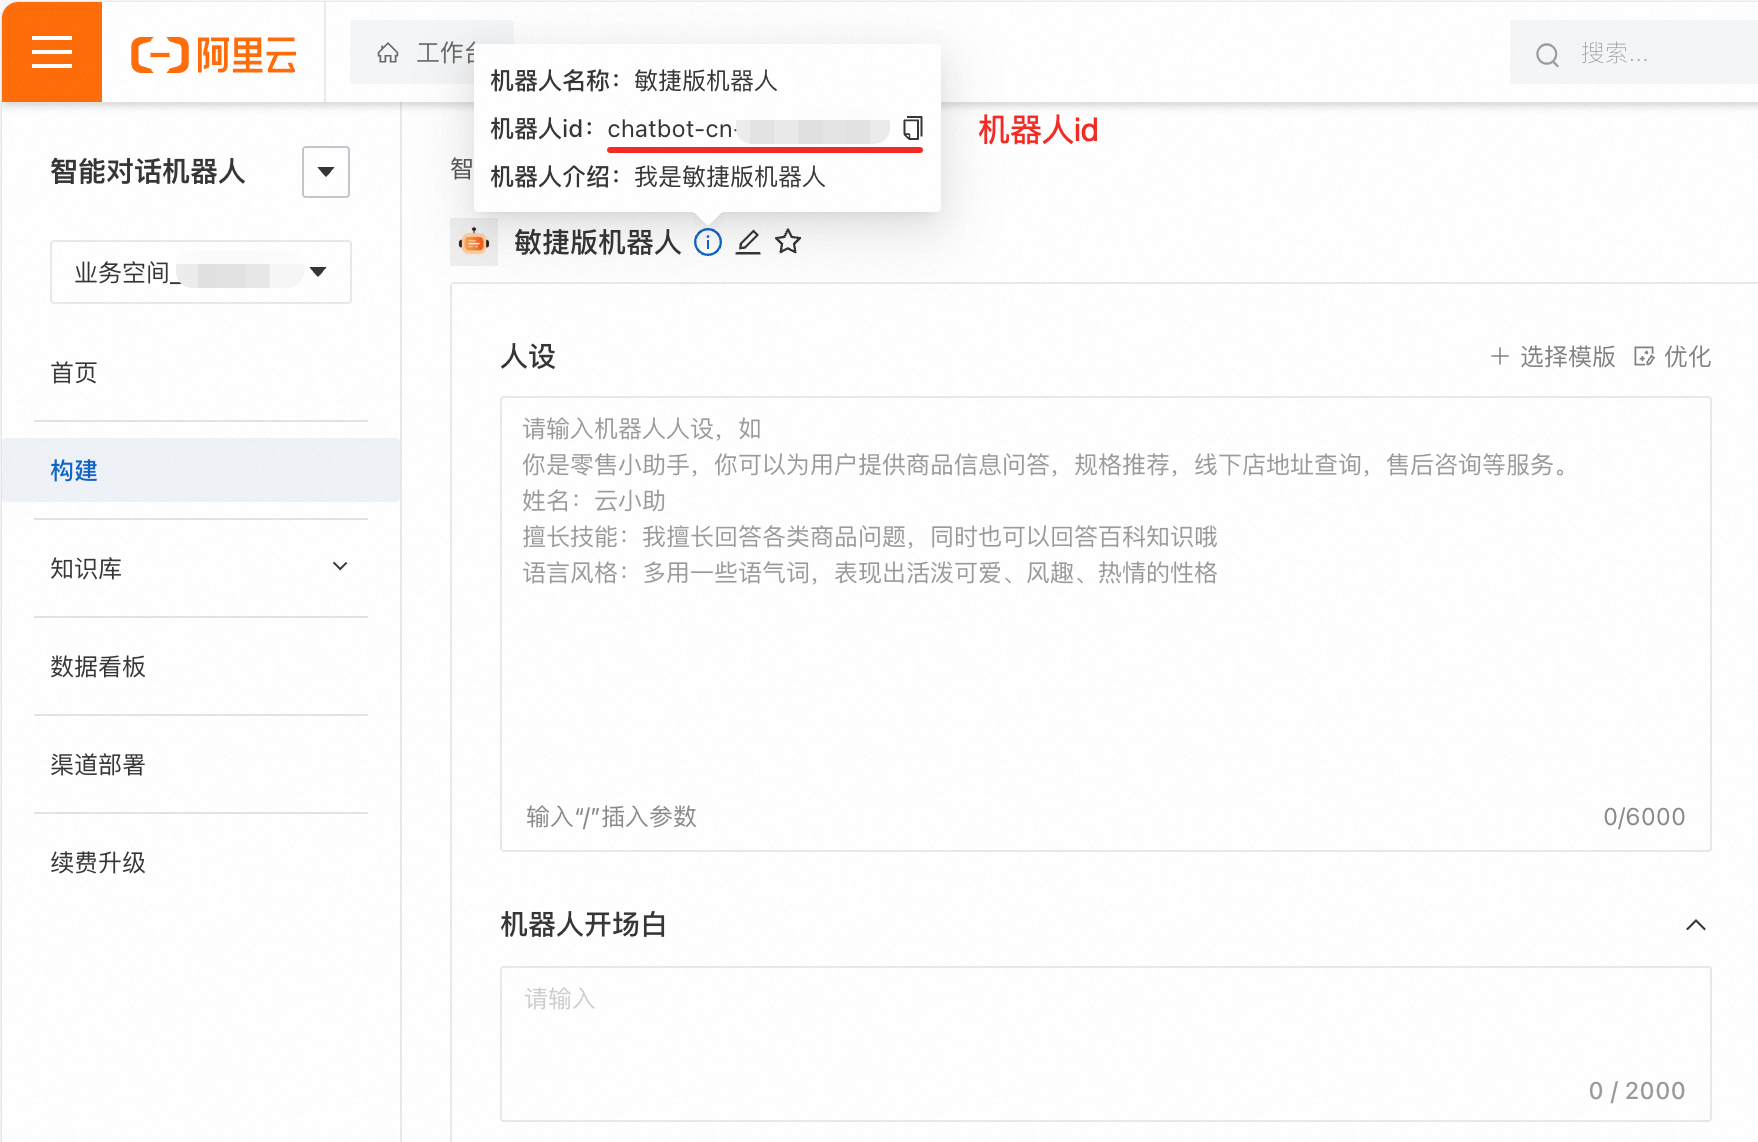Open 续费升级 in sidebar
Image resolution: width=1758 pixels, height=1142 pixels.
pos(98,863)
